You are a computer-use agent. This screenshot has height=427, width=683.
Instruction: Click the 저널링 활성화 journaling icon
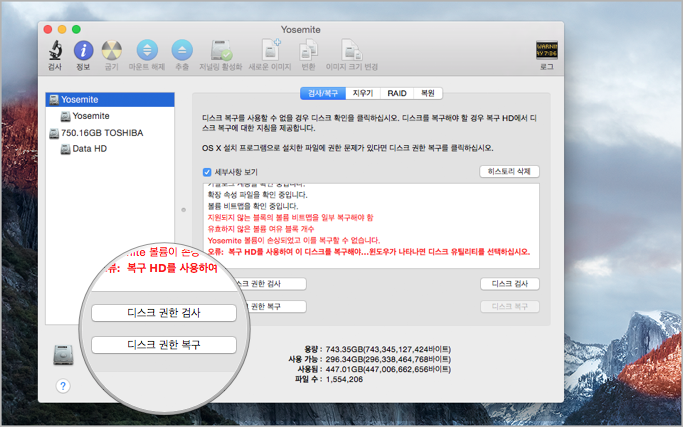point(221,51)
